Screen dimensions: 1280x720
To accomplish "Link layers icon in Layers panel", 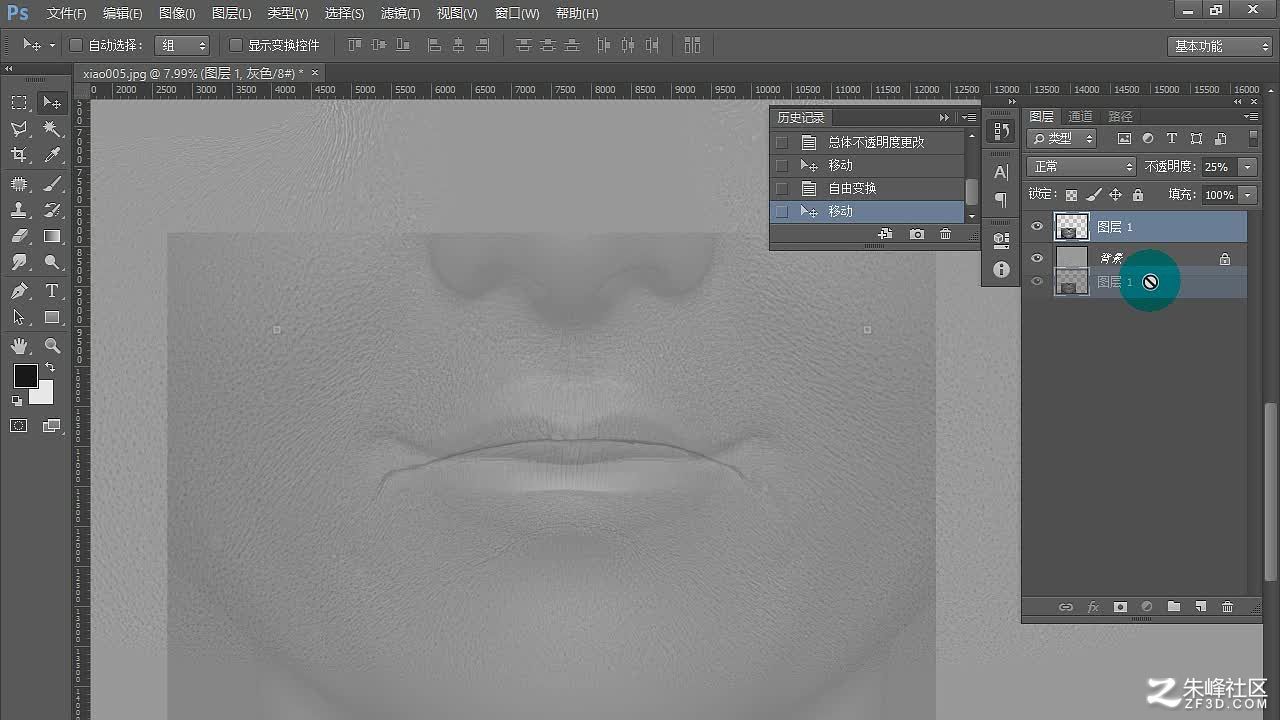I will [x=1066, y=607].
